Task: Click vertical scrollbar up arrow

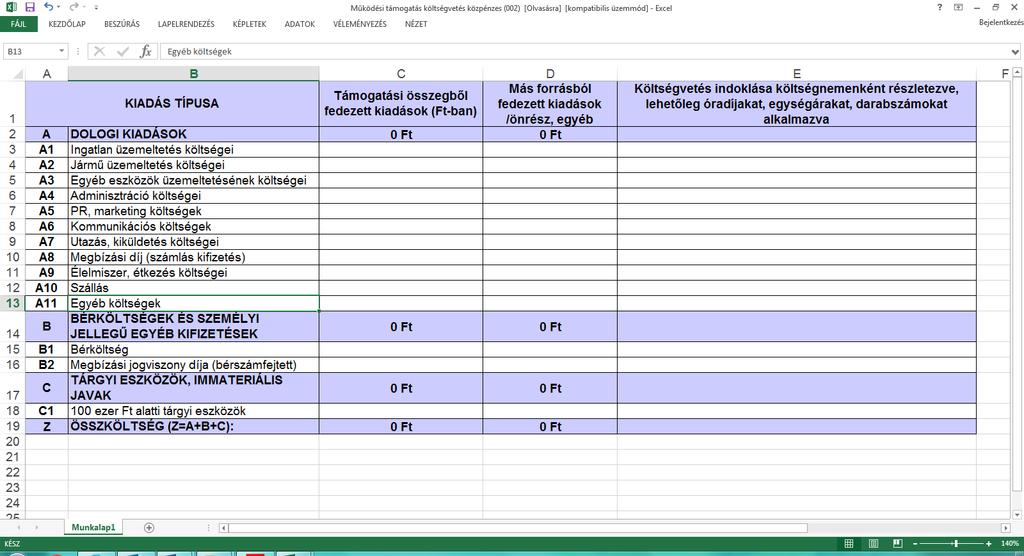Action: [1017, 72]
